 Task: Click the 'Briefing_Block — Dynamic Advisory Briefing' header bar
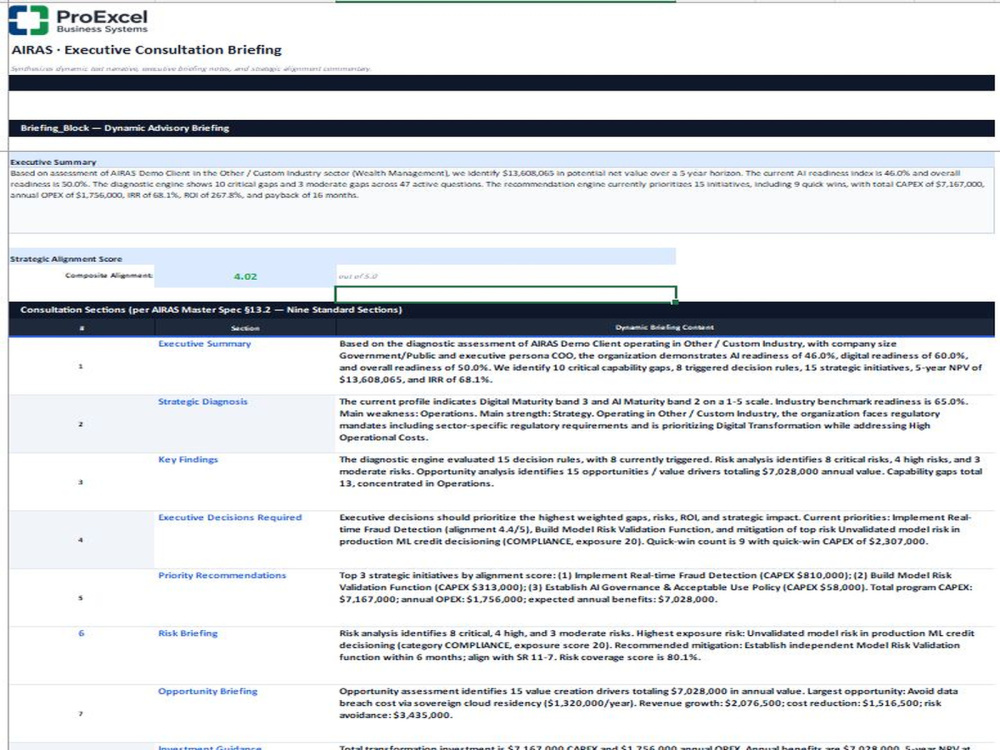click(501, 128)
